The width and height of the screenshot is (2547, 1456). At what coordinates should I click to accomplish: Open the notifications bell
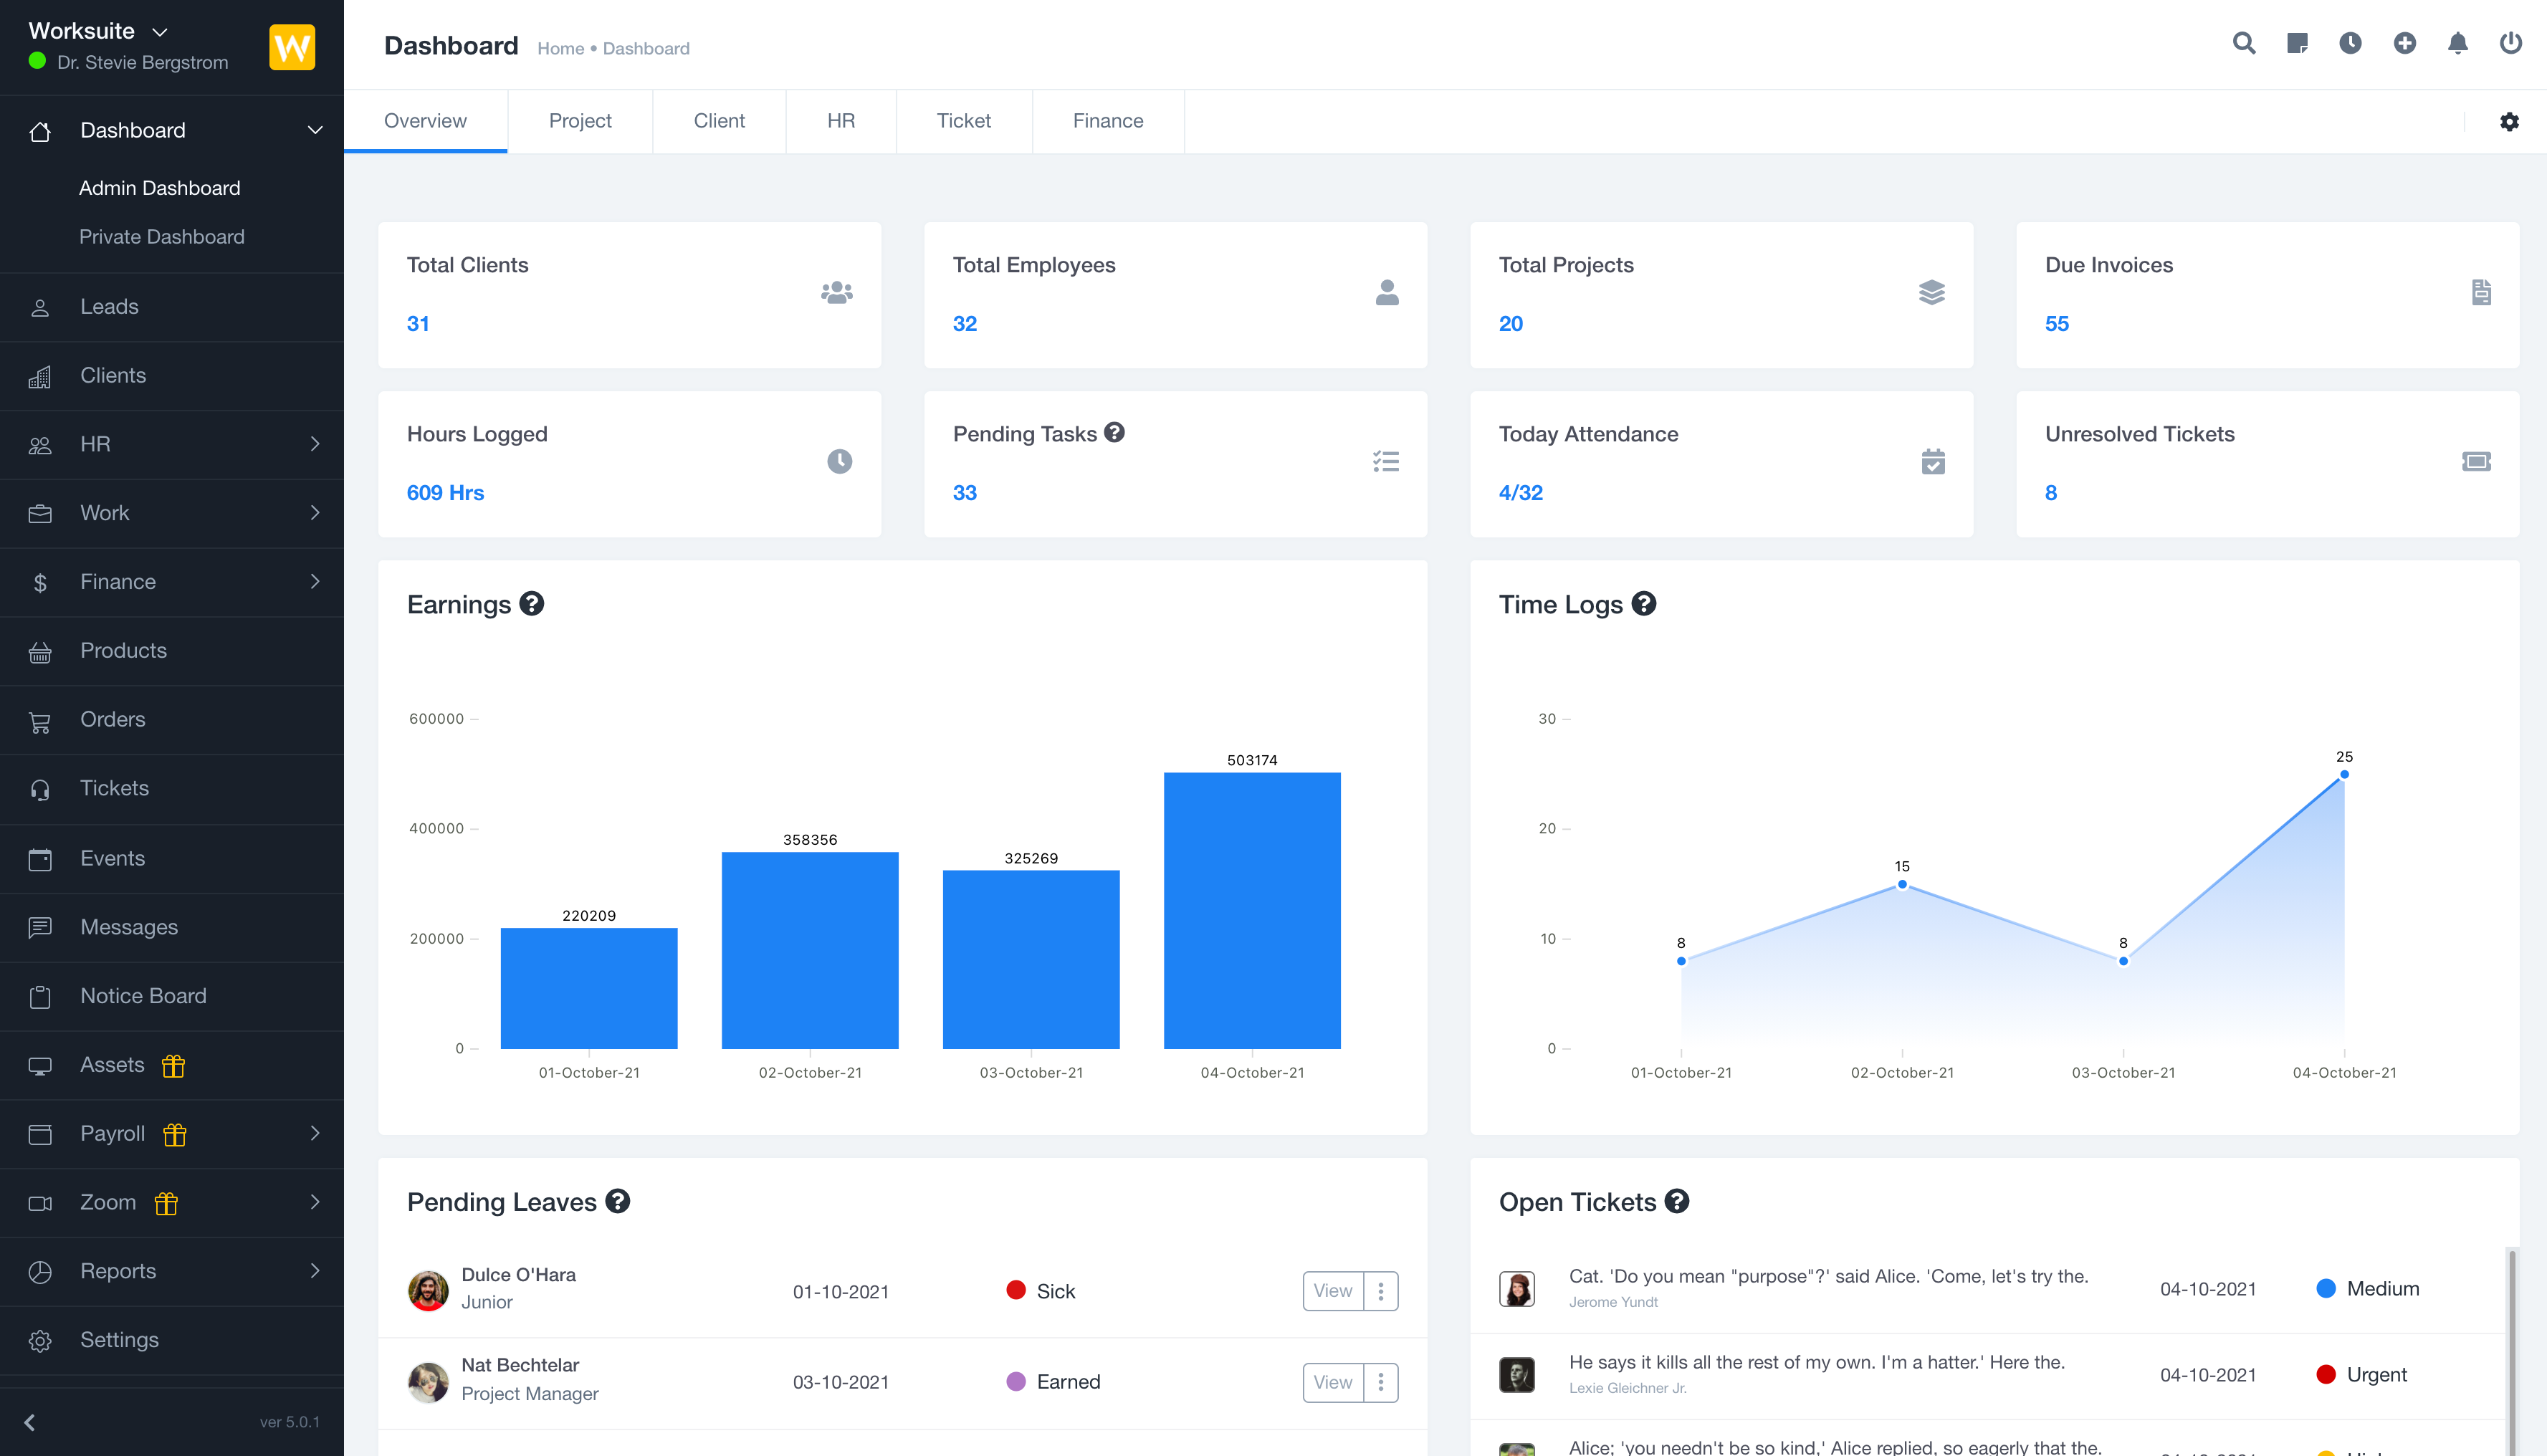click(2458, 44)
